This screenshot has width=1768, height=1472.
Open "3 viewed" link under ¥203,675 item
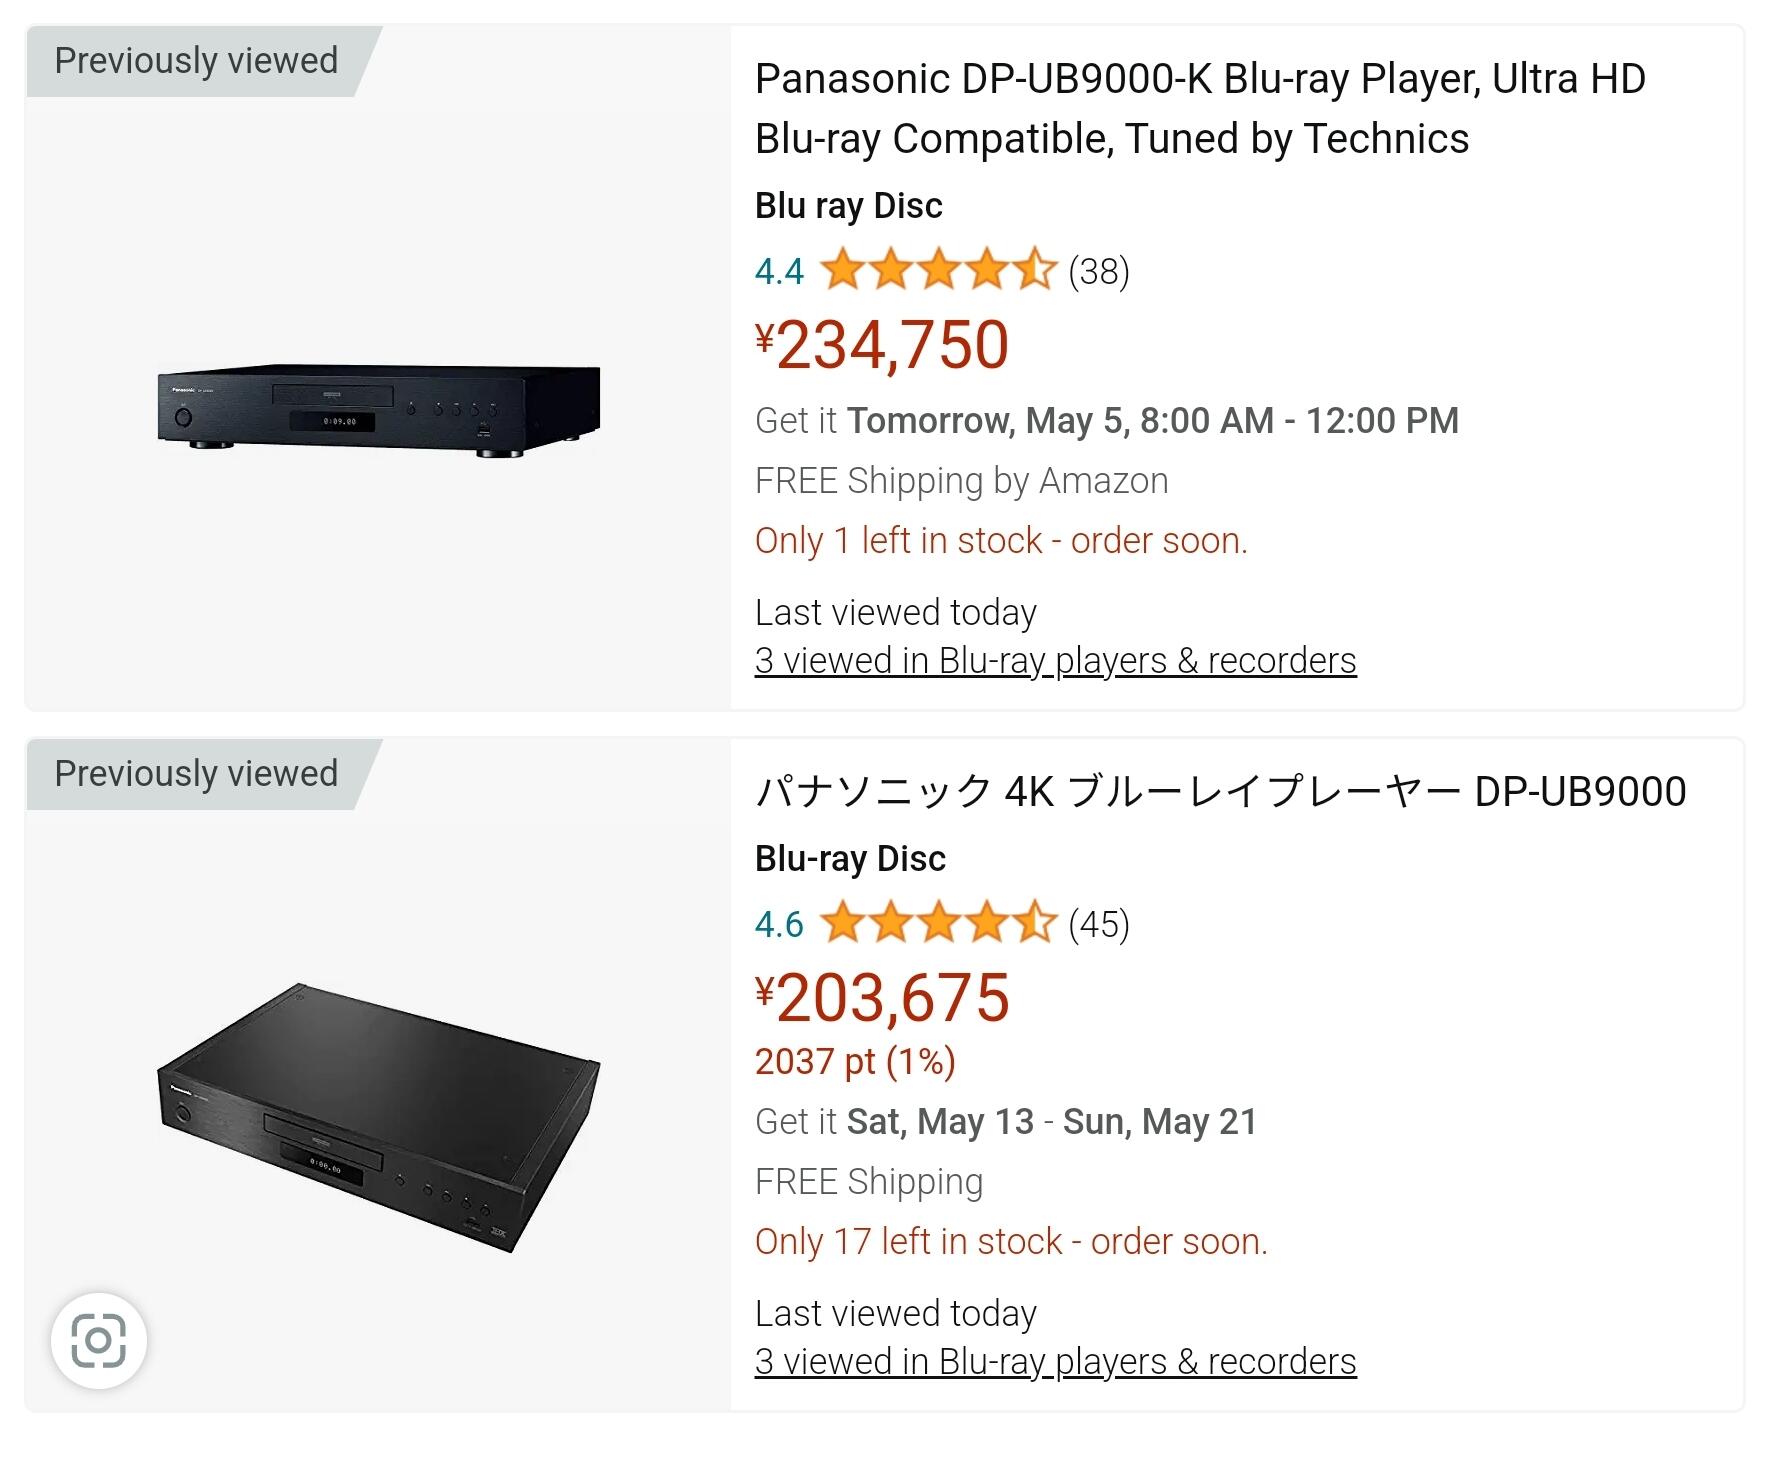(1055, 1362)
